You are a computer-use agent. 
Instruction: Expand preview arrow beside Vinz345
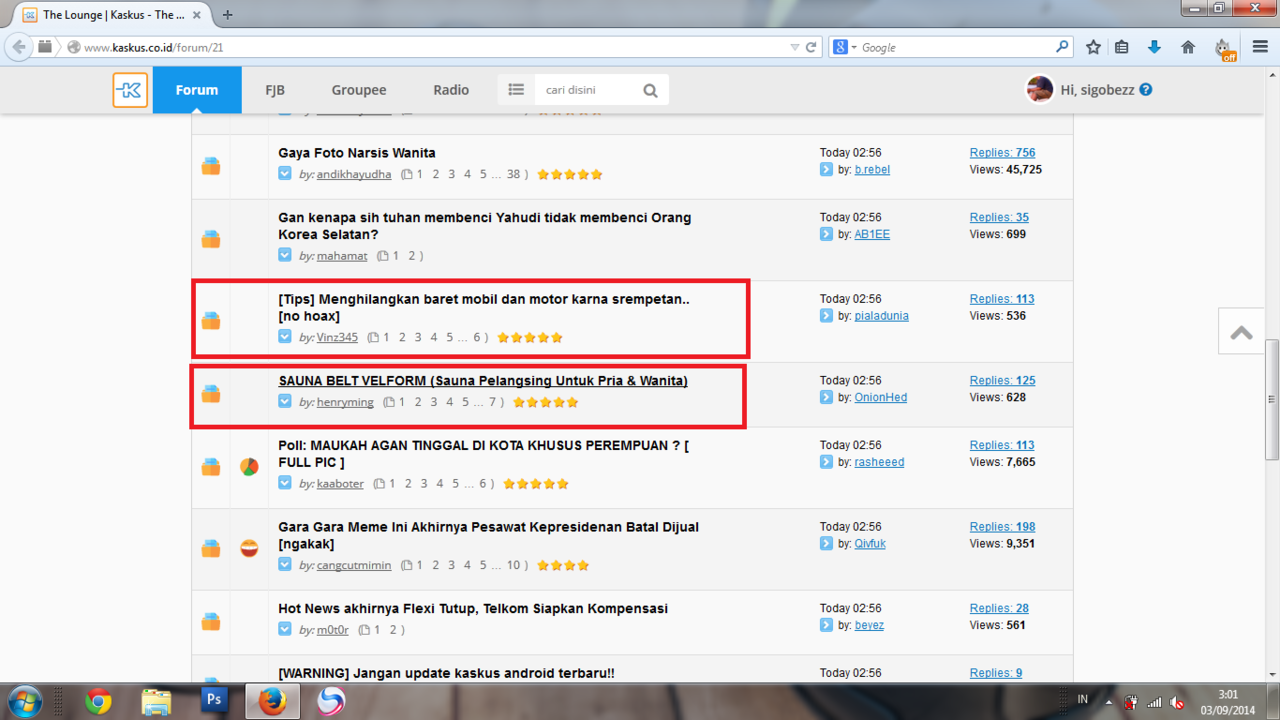coord(285,337)
